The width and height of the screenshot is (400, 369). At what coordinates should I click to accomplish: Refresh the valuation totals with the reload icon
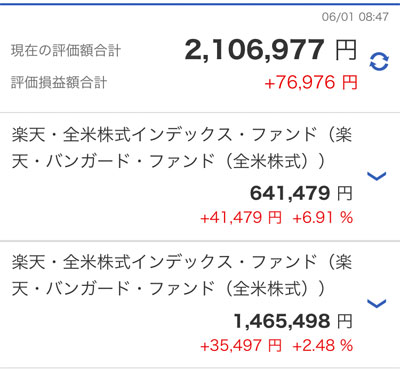(379, 61)
